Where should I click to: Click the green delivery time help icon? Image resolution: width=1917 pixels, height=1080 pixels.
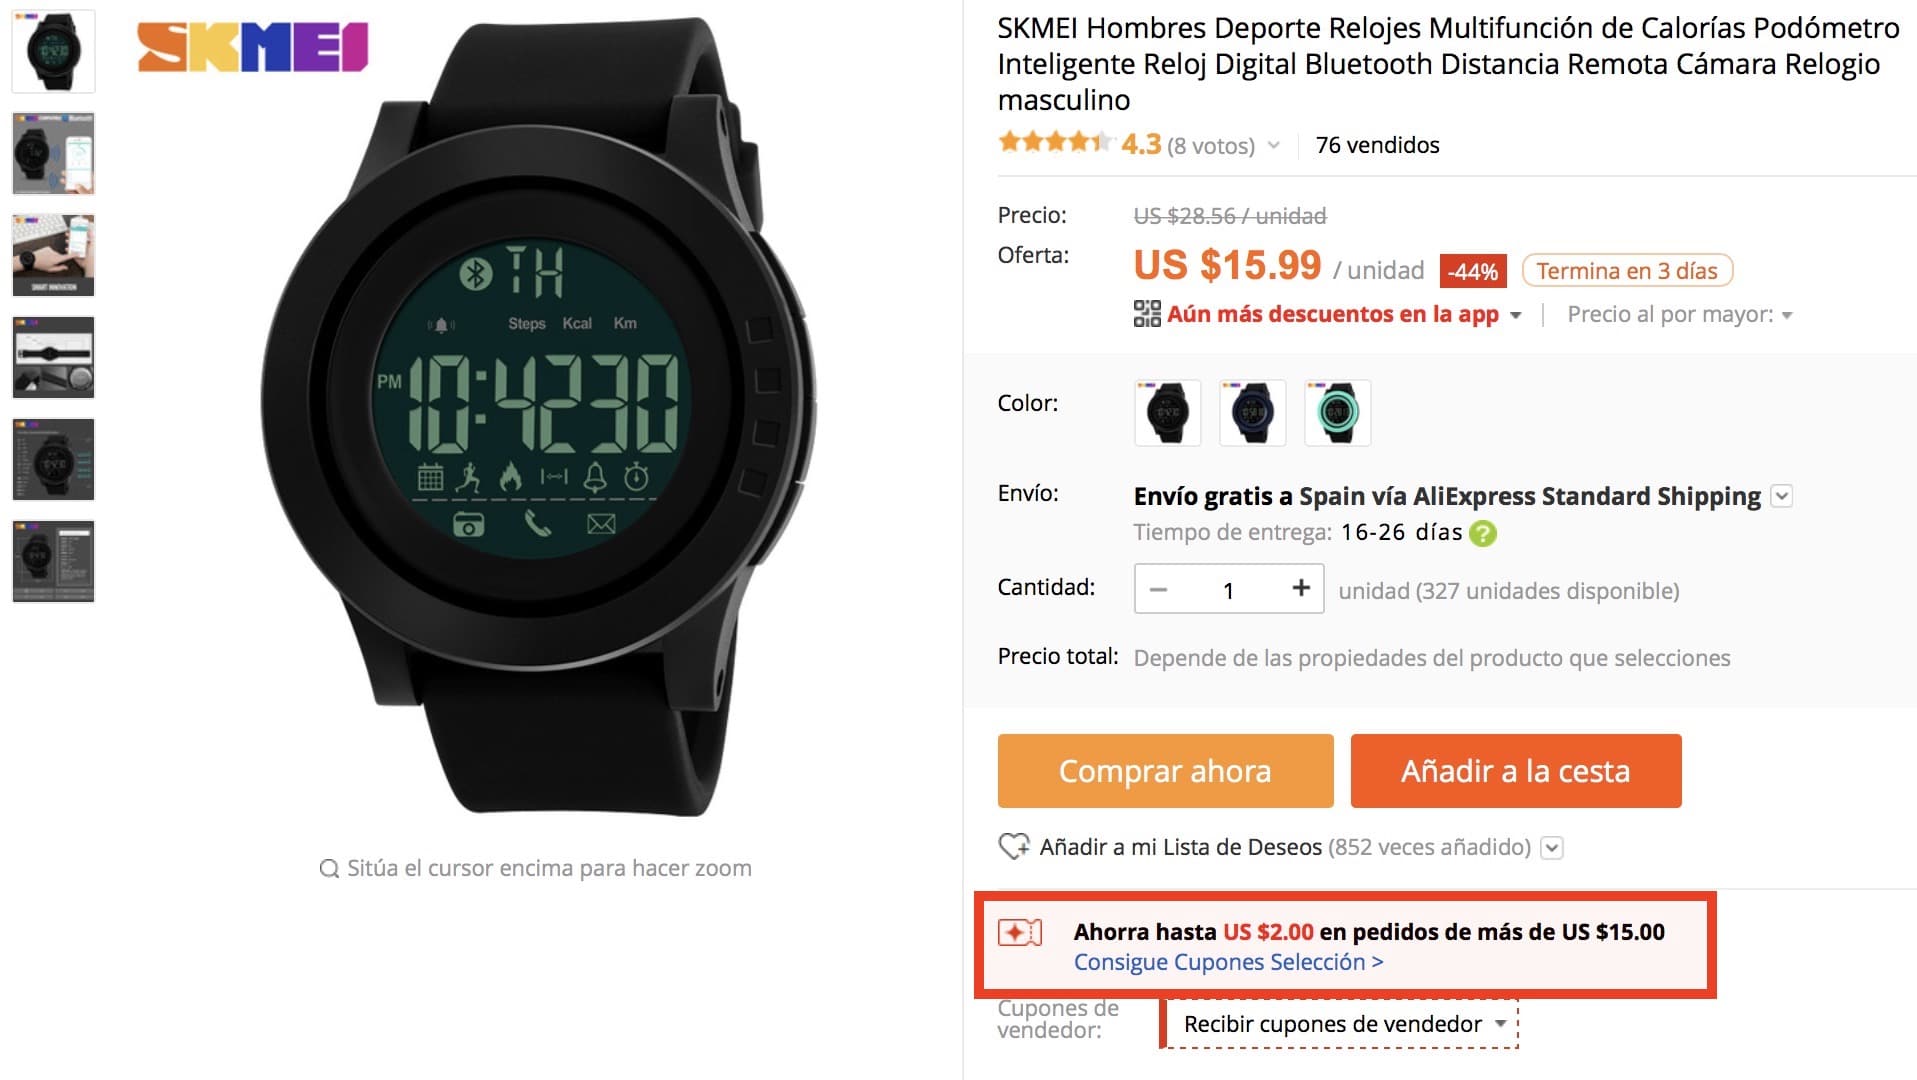tap(1483, 533)
